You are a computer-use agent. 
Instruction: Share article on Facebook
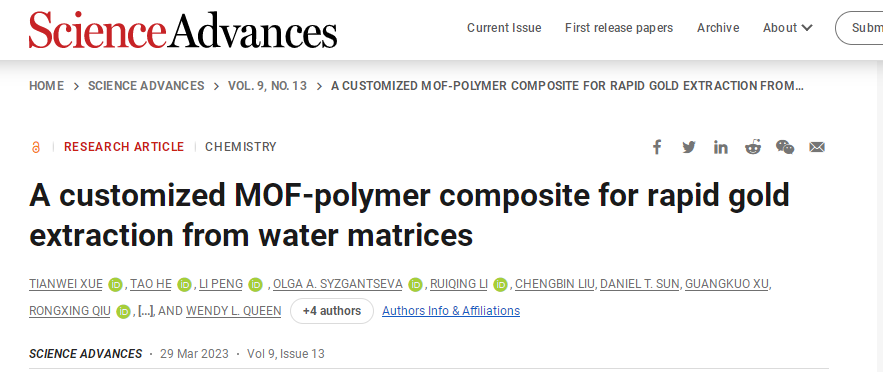coord(657,147)
